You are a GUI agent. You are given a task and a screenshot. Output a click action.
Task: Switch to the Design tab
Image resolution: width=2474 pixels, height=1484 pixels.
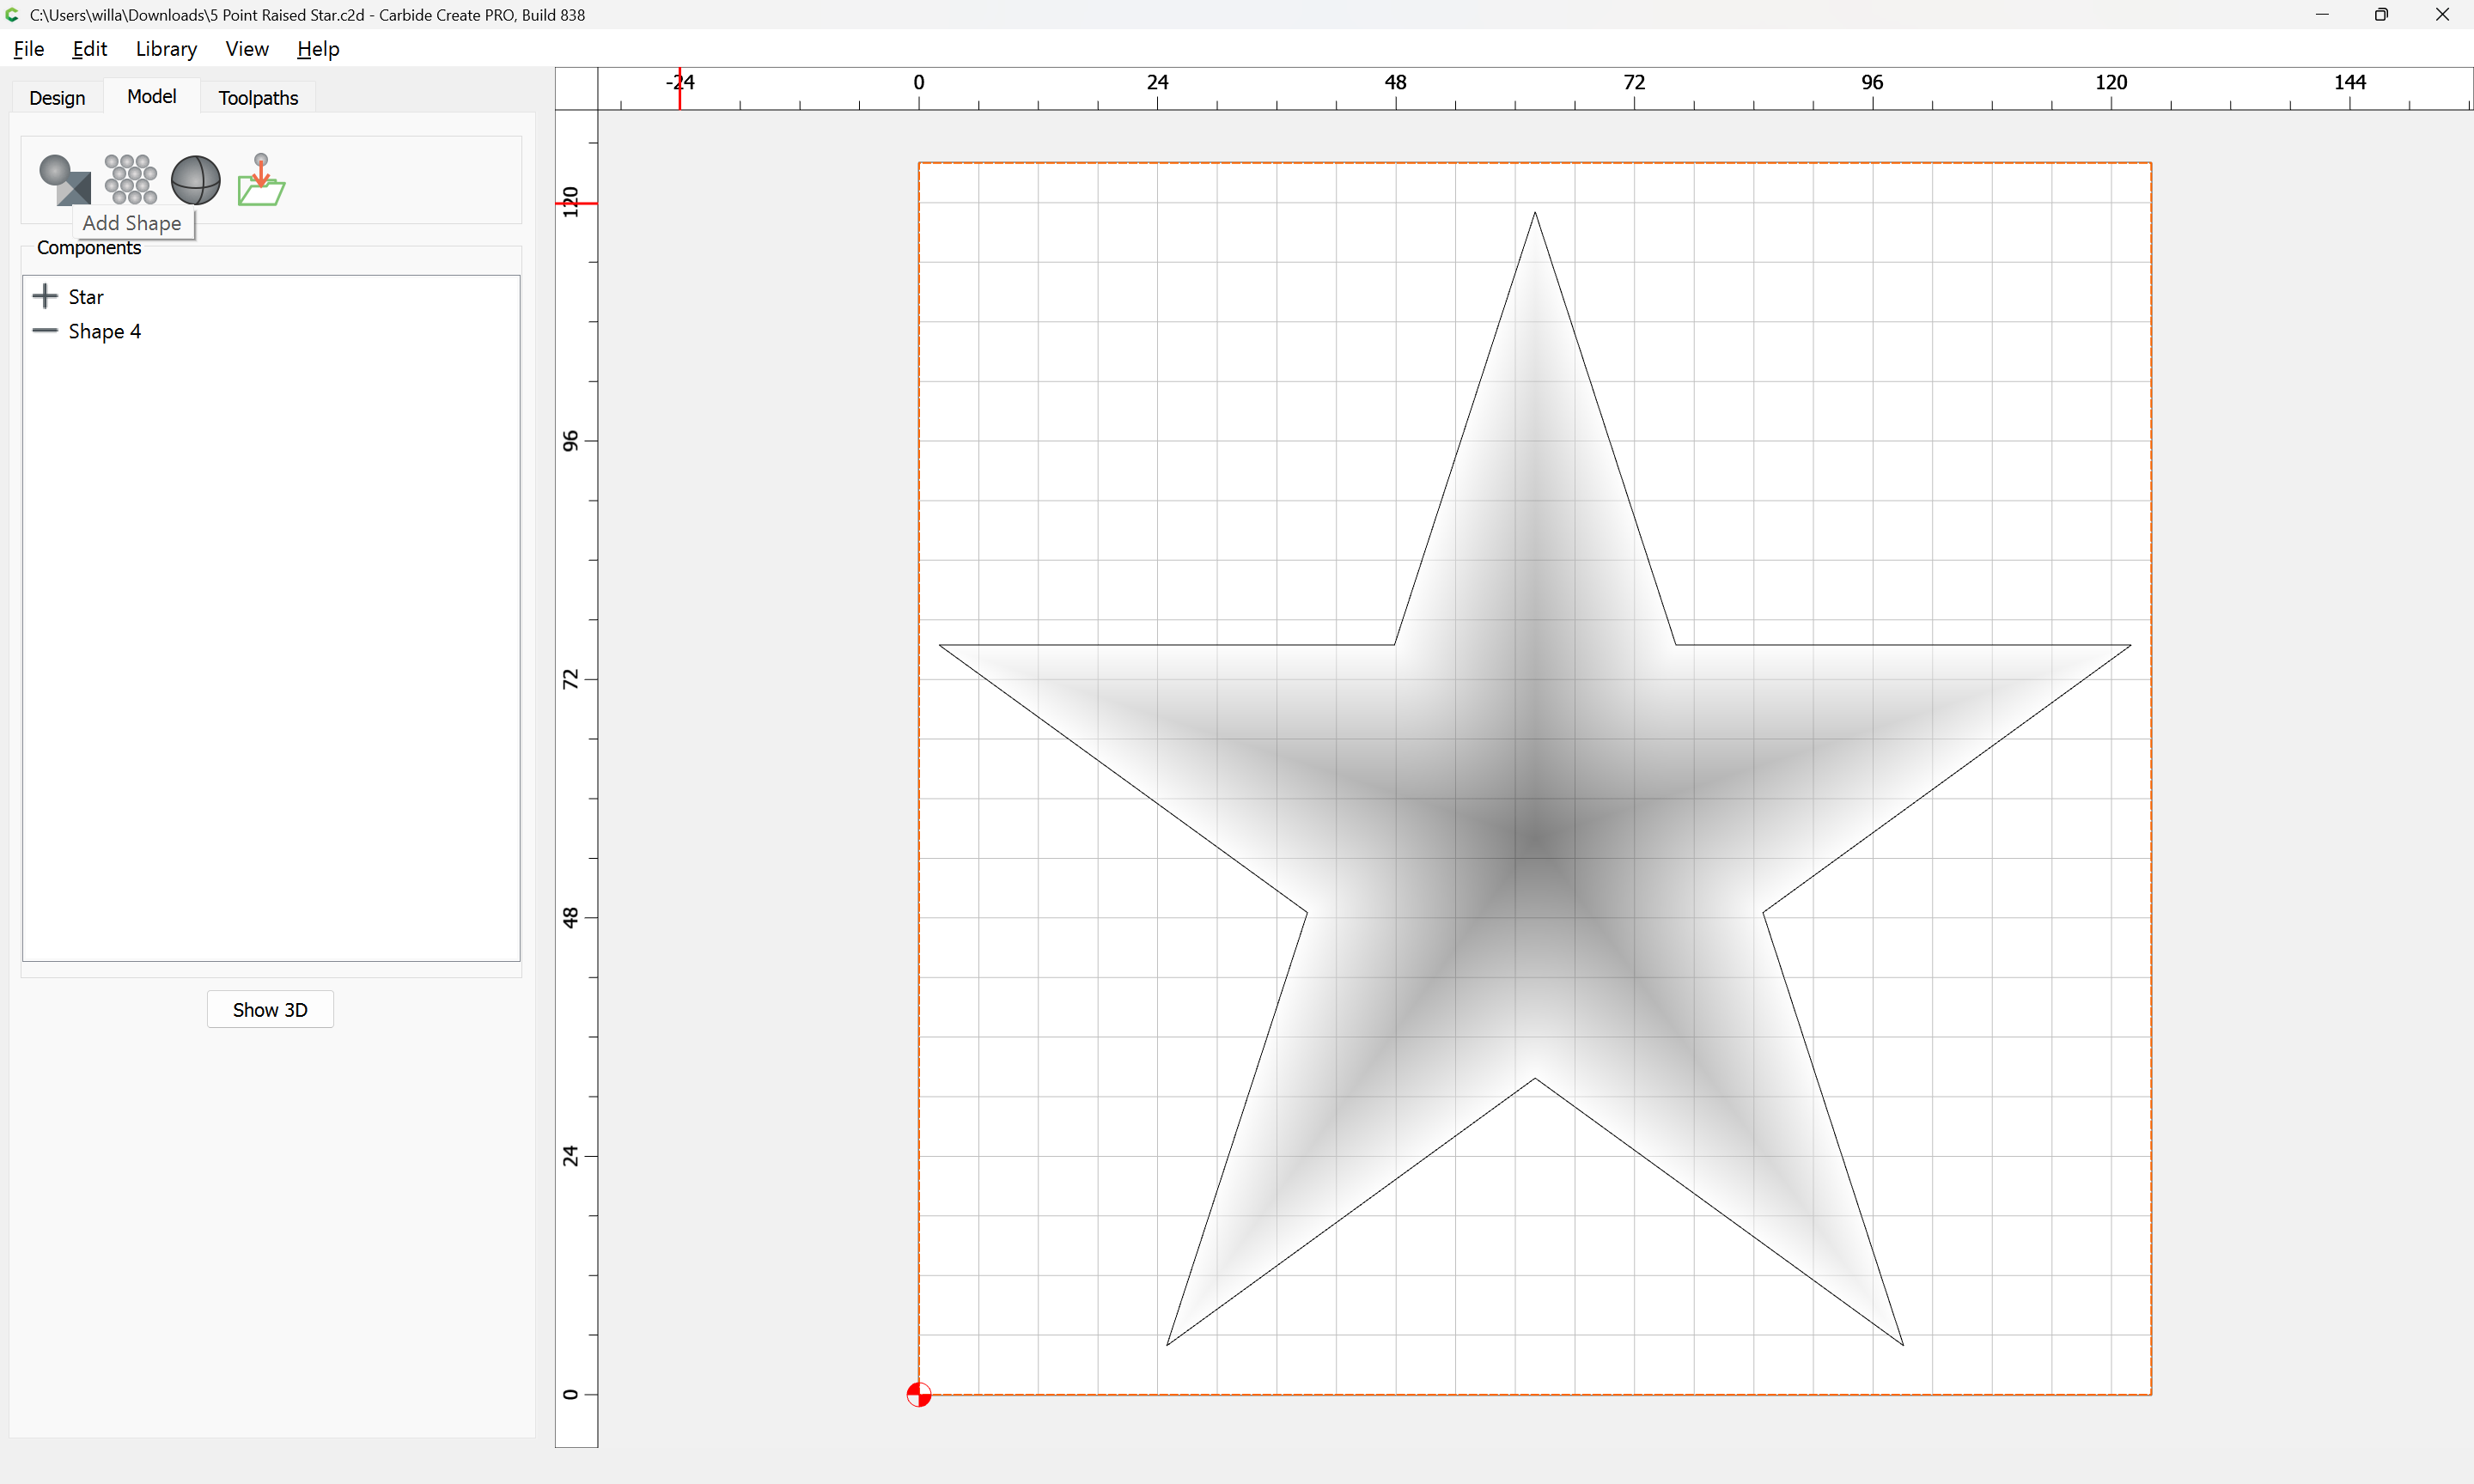(57, 97)
